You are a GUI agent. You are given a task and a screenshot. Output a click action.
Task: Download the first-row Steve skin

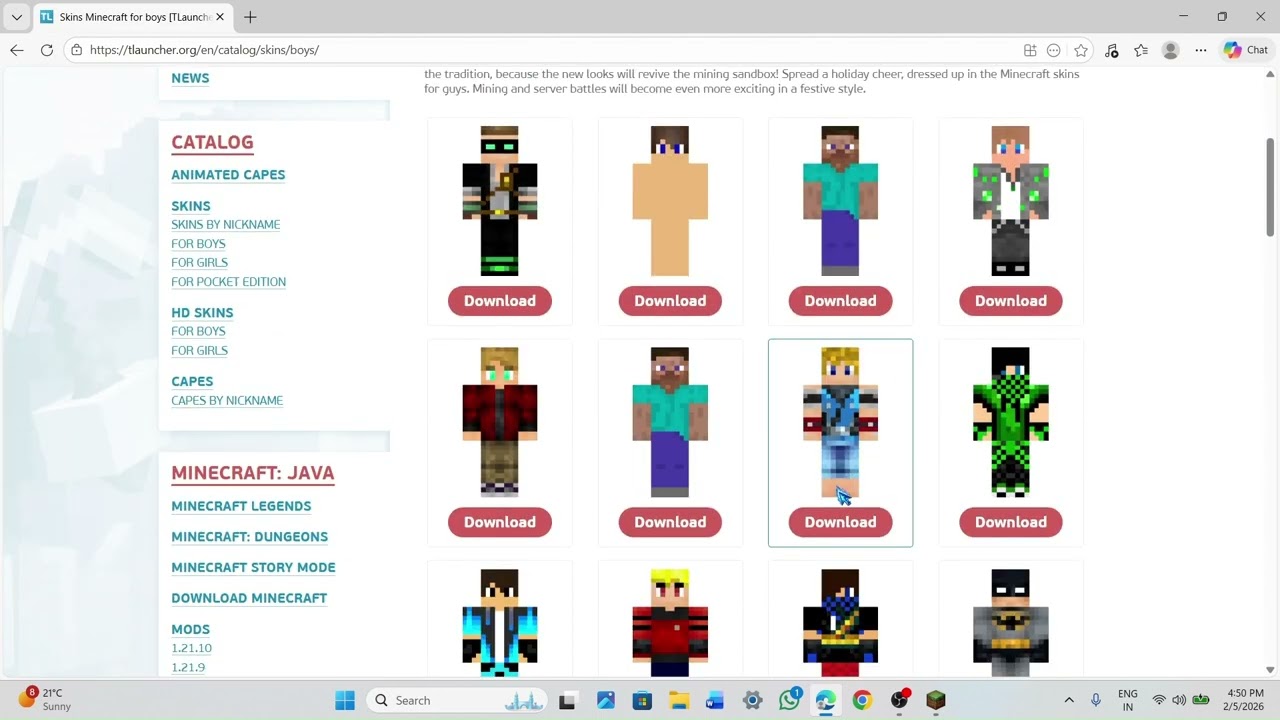click(840, 301)
